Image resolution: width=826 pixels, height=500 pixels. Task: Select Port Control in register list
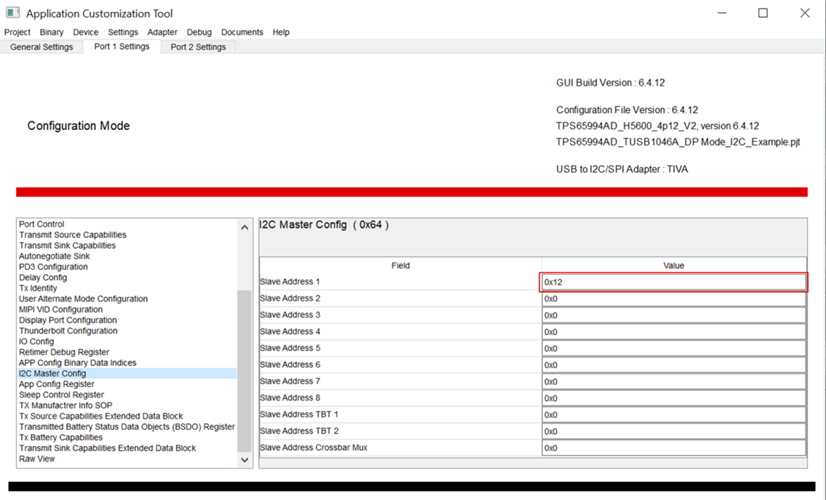(x=42, y=224)
